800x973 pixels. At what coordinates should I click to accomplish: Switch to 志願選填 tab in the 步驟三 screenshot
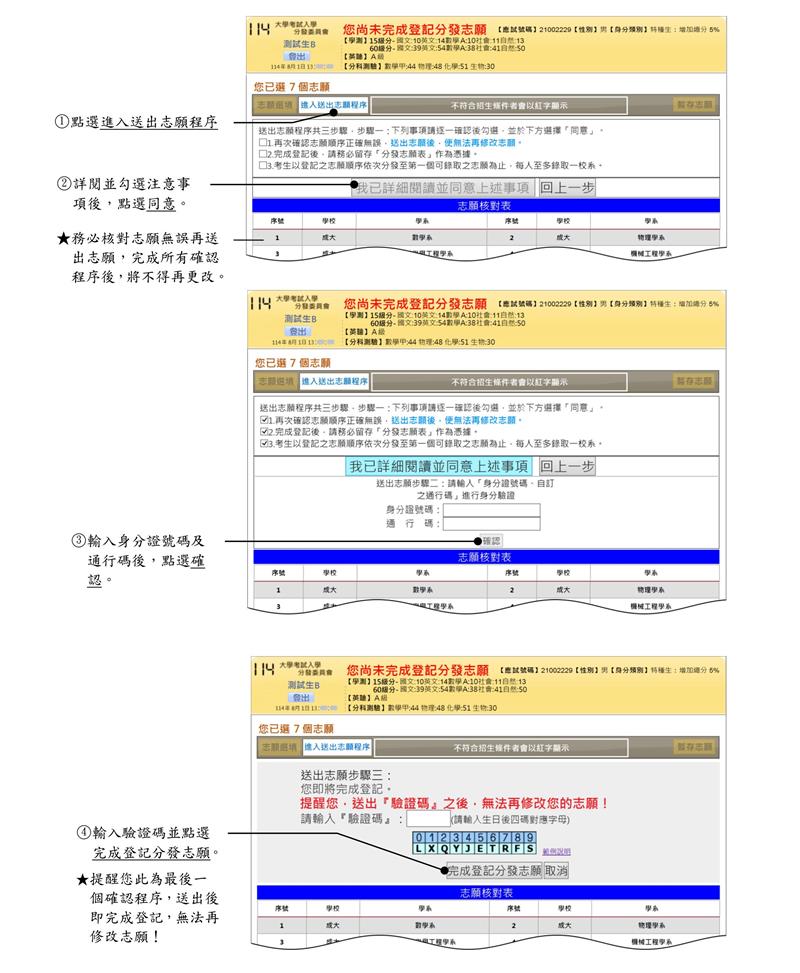(279, 747)
